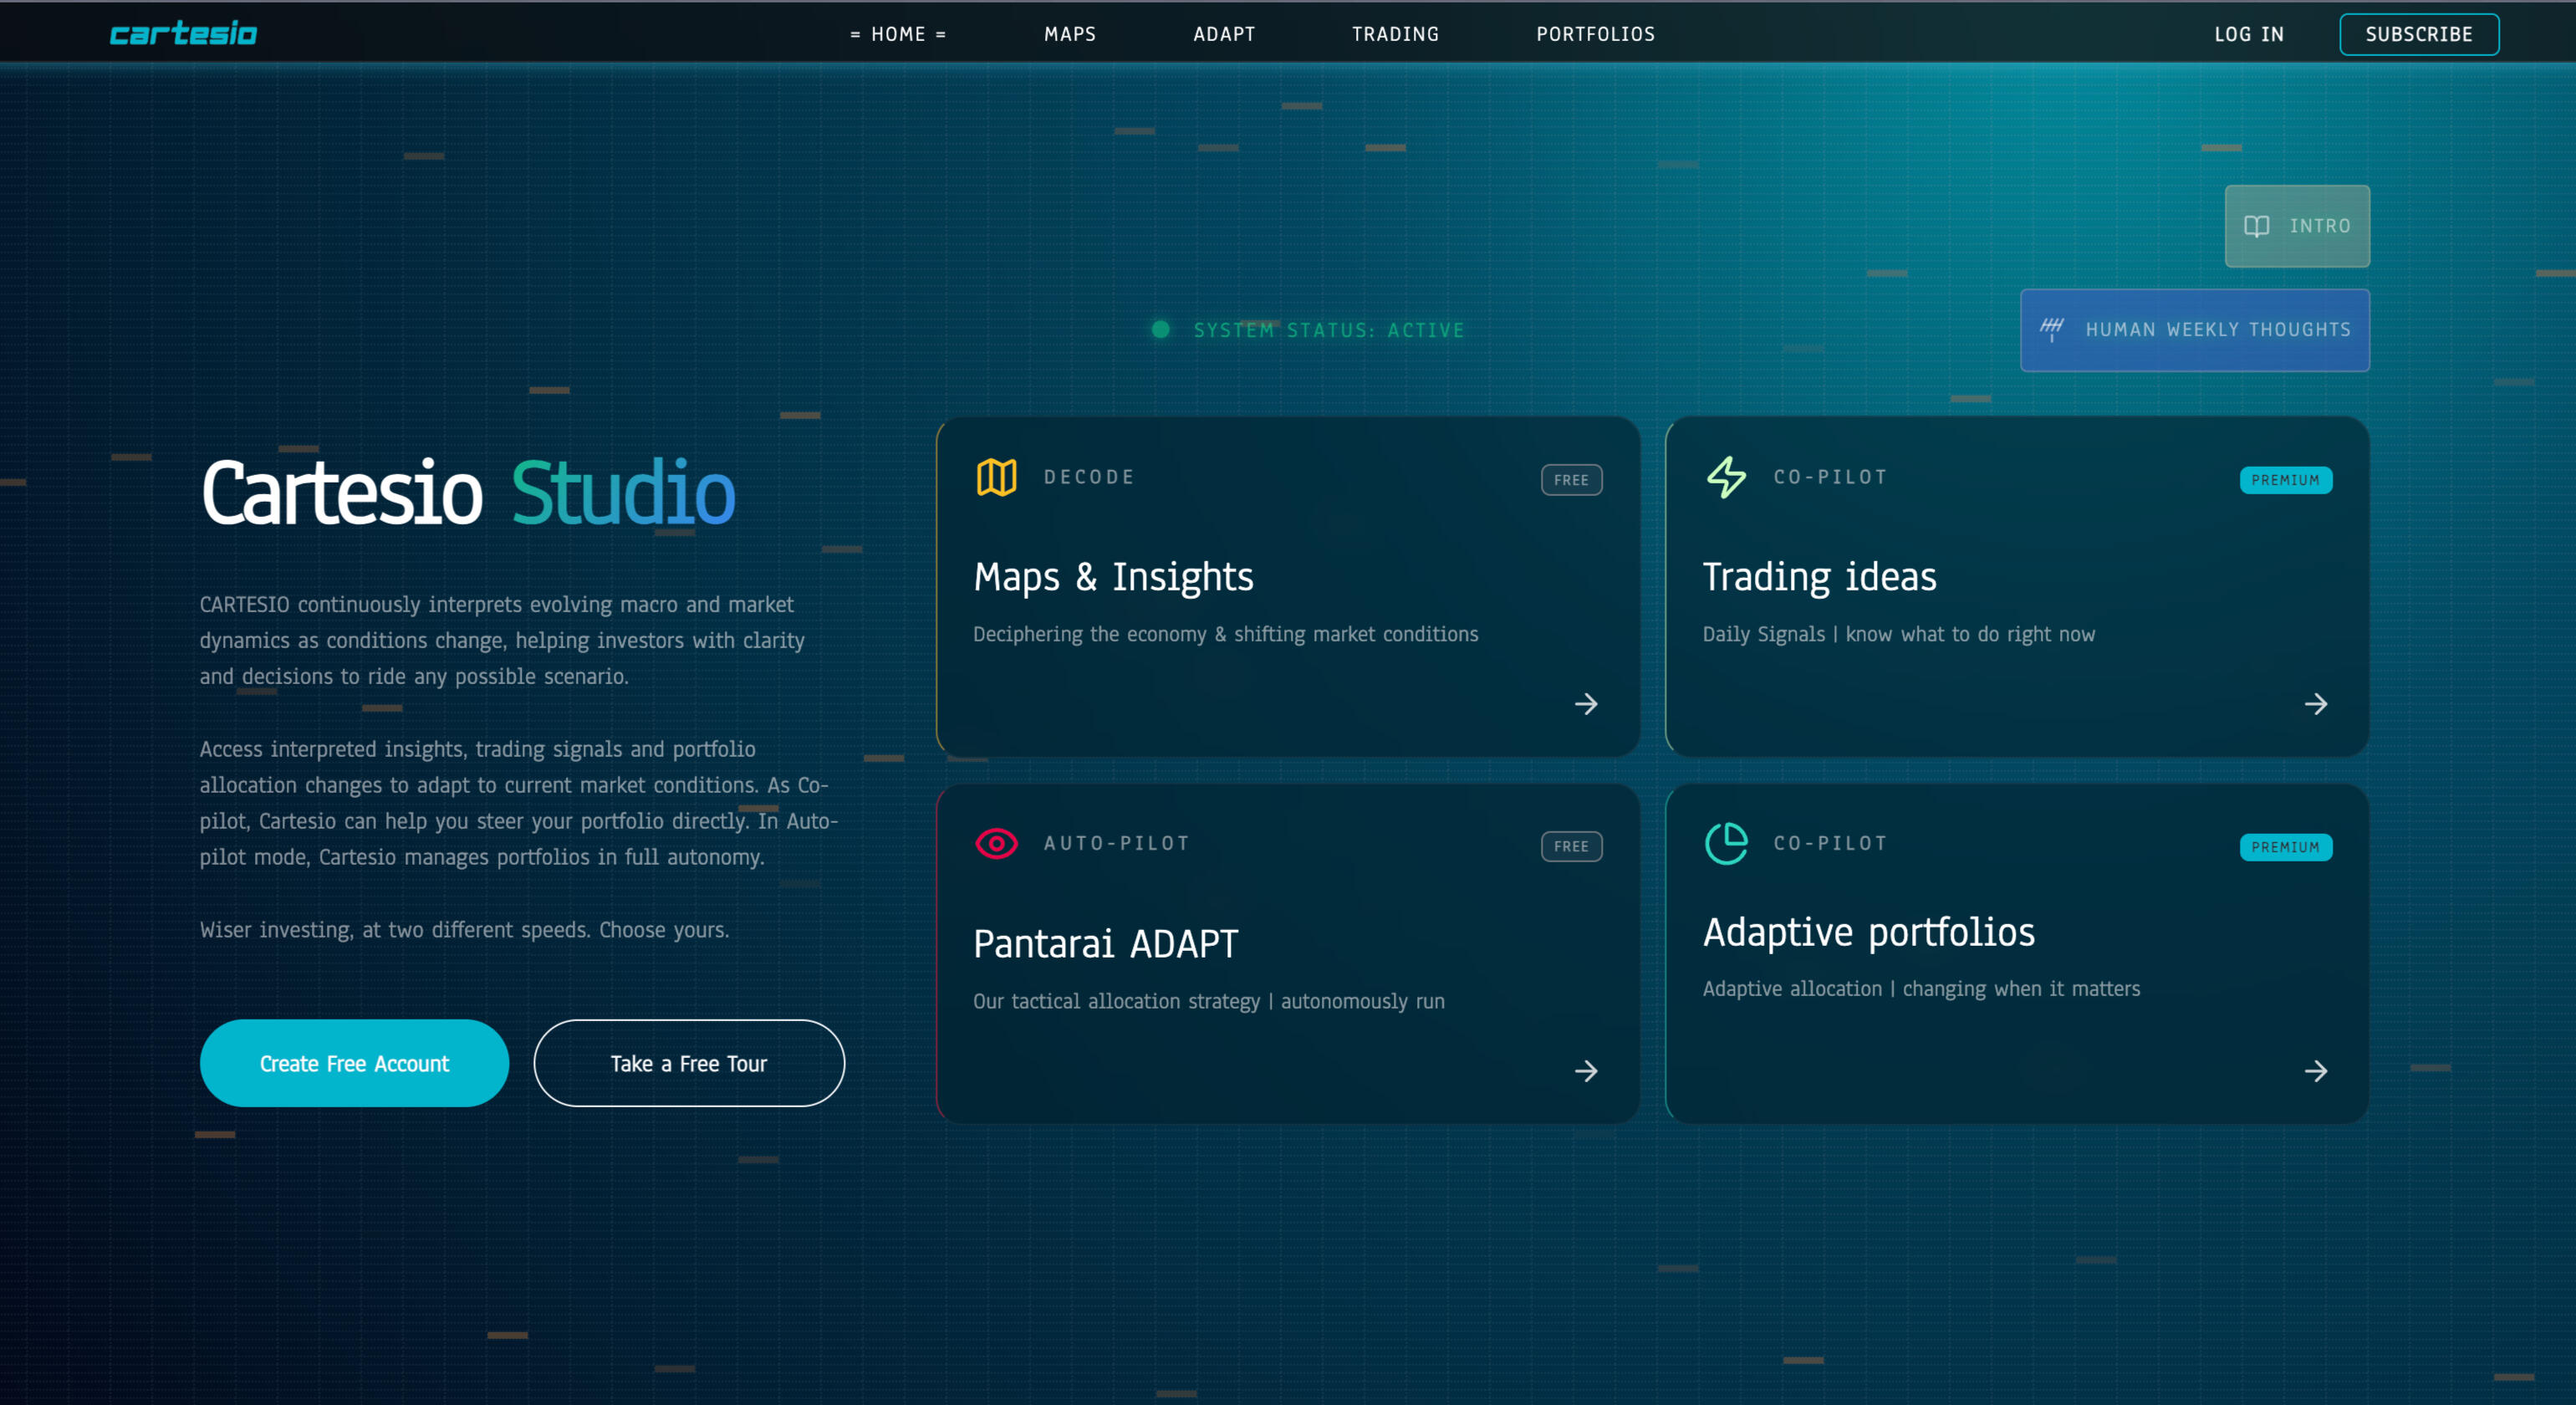
Task: Click the arrow on the Maps & Insights card
Action: (1586, 704)
